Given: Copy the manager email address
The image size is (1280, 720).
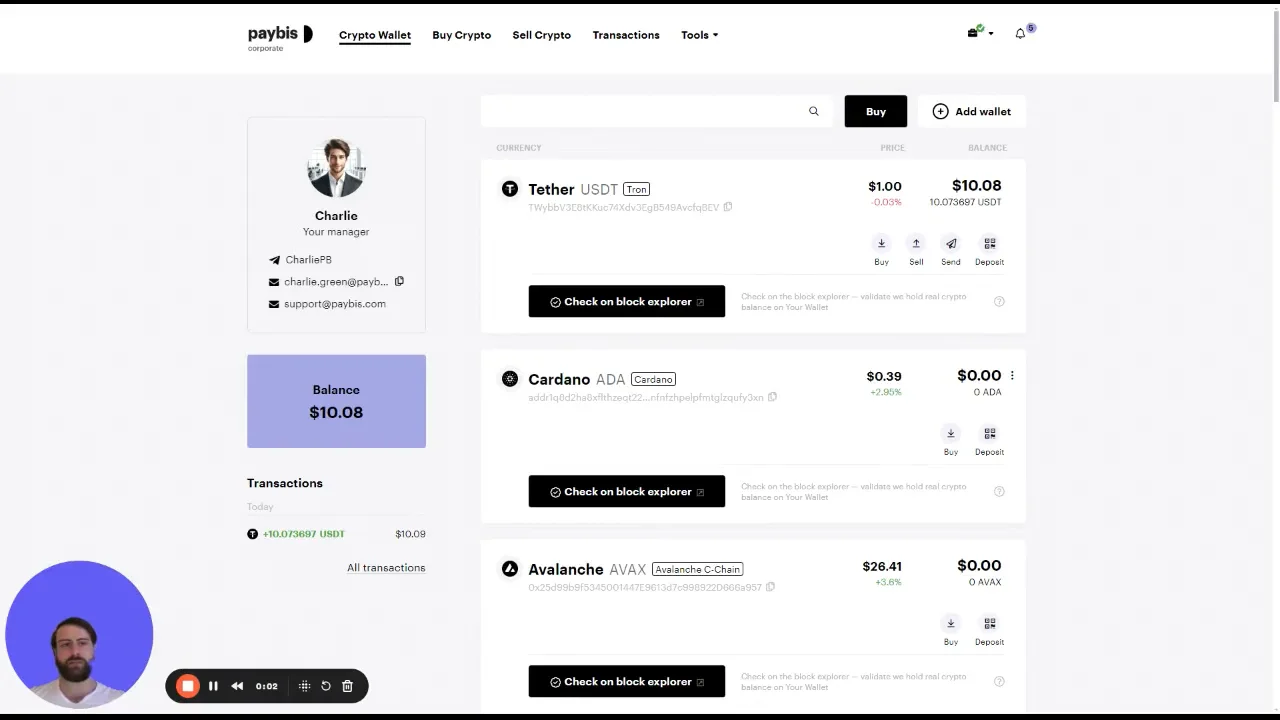Looking at the screenshot, I should pyautogui.click(x=399, y=281).
